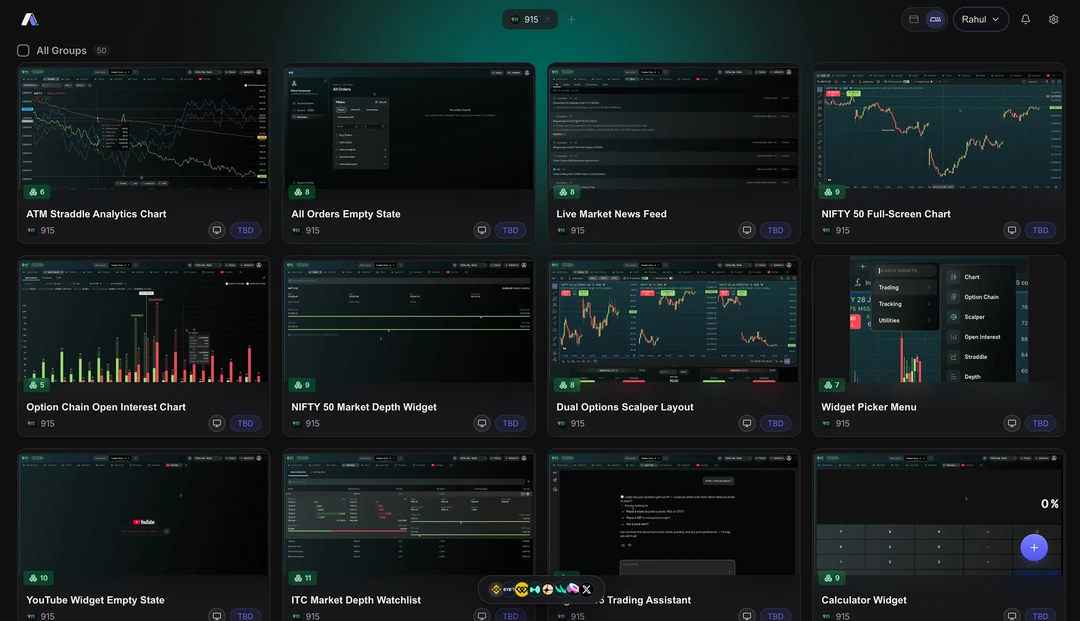Click the 'ITC Market Depth Watchlist' title
Image resolution: width=1080 pixels, height=621 pixels.
pos(355,600)
